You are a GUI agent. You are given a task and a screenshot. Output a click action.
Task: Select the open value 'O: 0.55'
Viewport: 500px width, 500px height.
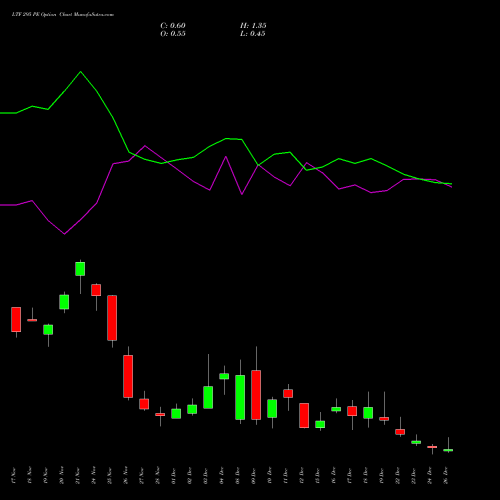173,34
